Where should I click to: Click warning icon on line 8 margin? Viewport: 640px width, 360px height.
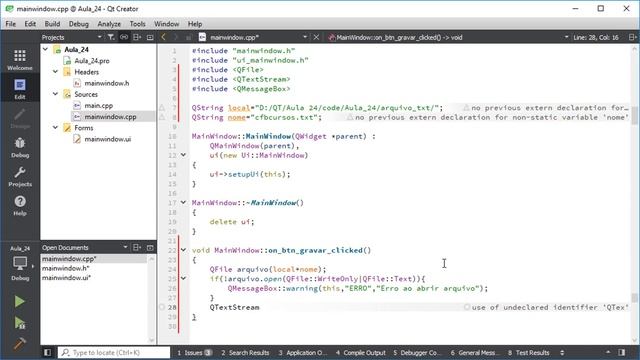162,117
